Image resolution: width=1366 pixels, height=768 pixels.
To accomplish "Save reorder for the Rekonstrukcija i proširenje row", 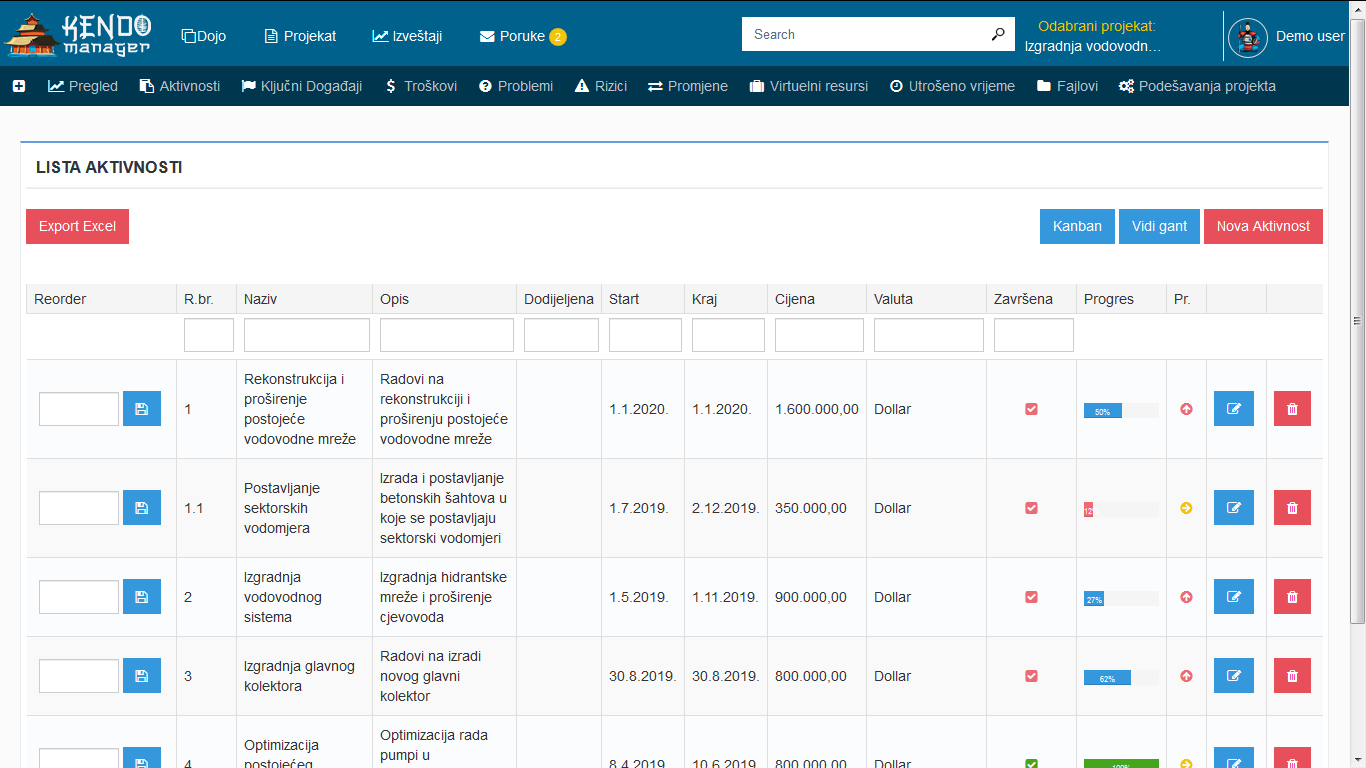I will click(x=141, y=409).
